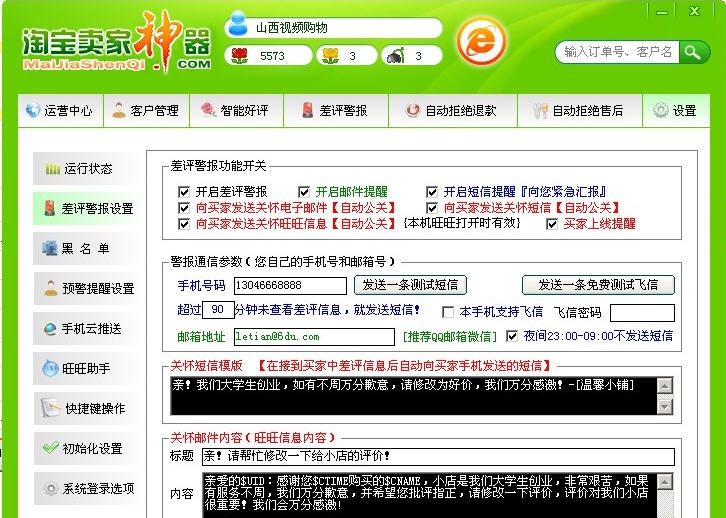The height and width of the screenshot is (518, 726).
Task: Click the 标题 email subject field
Action: (x=438, y=456)
